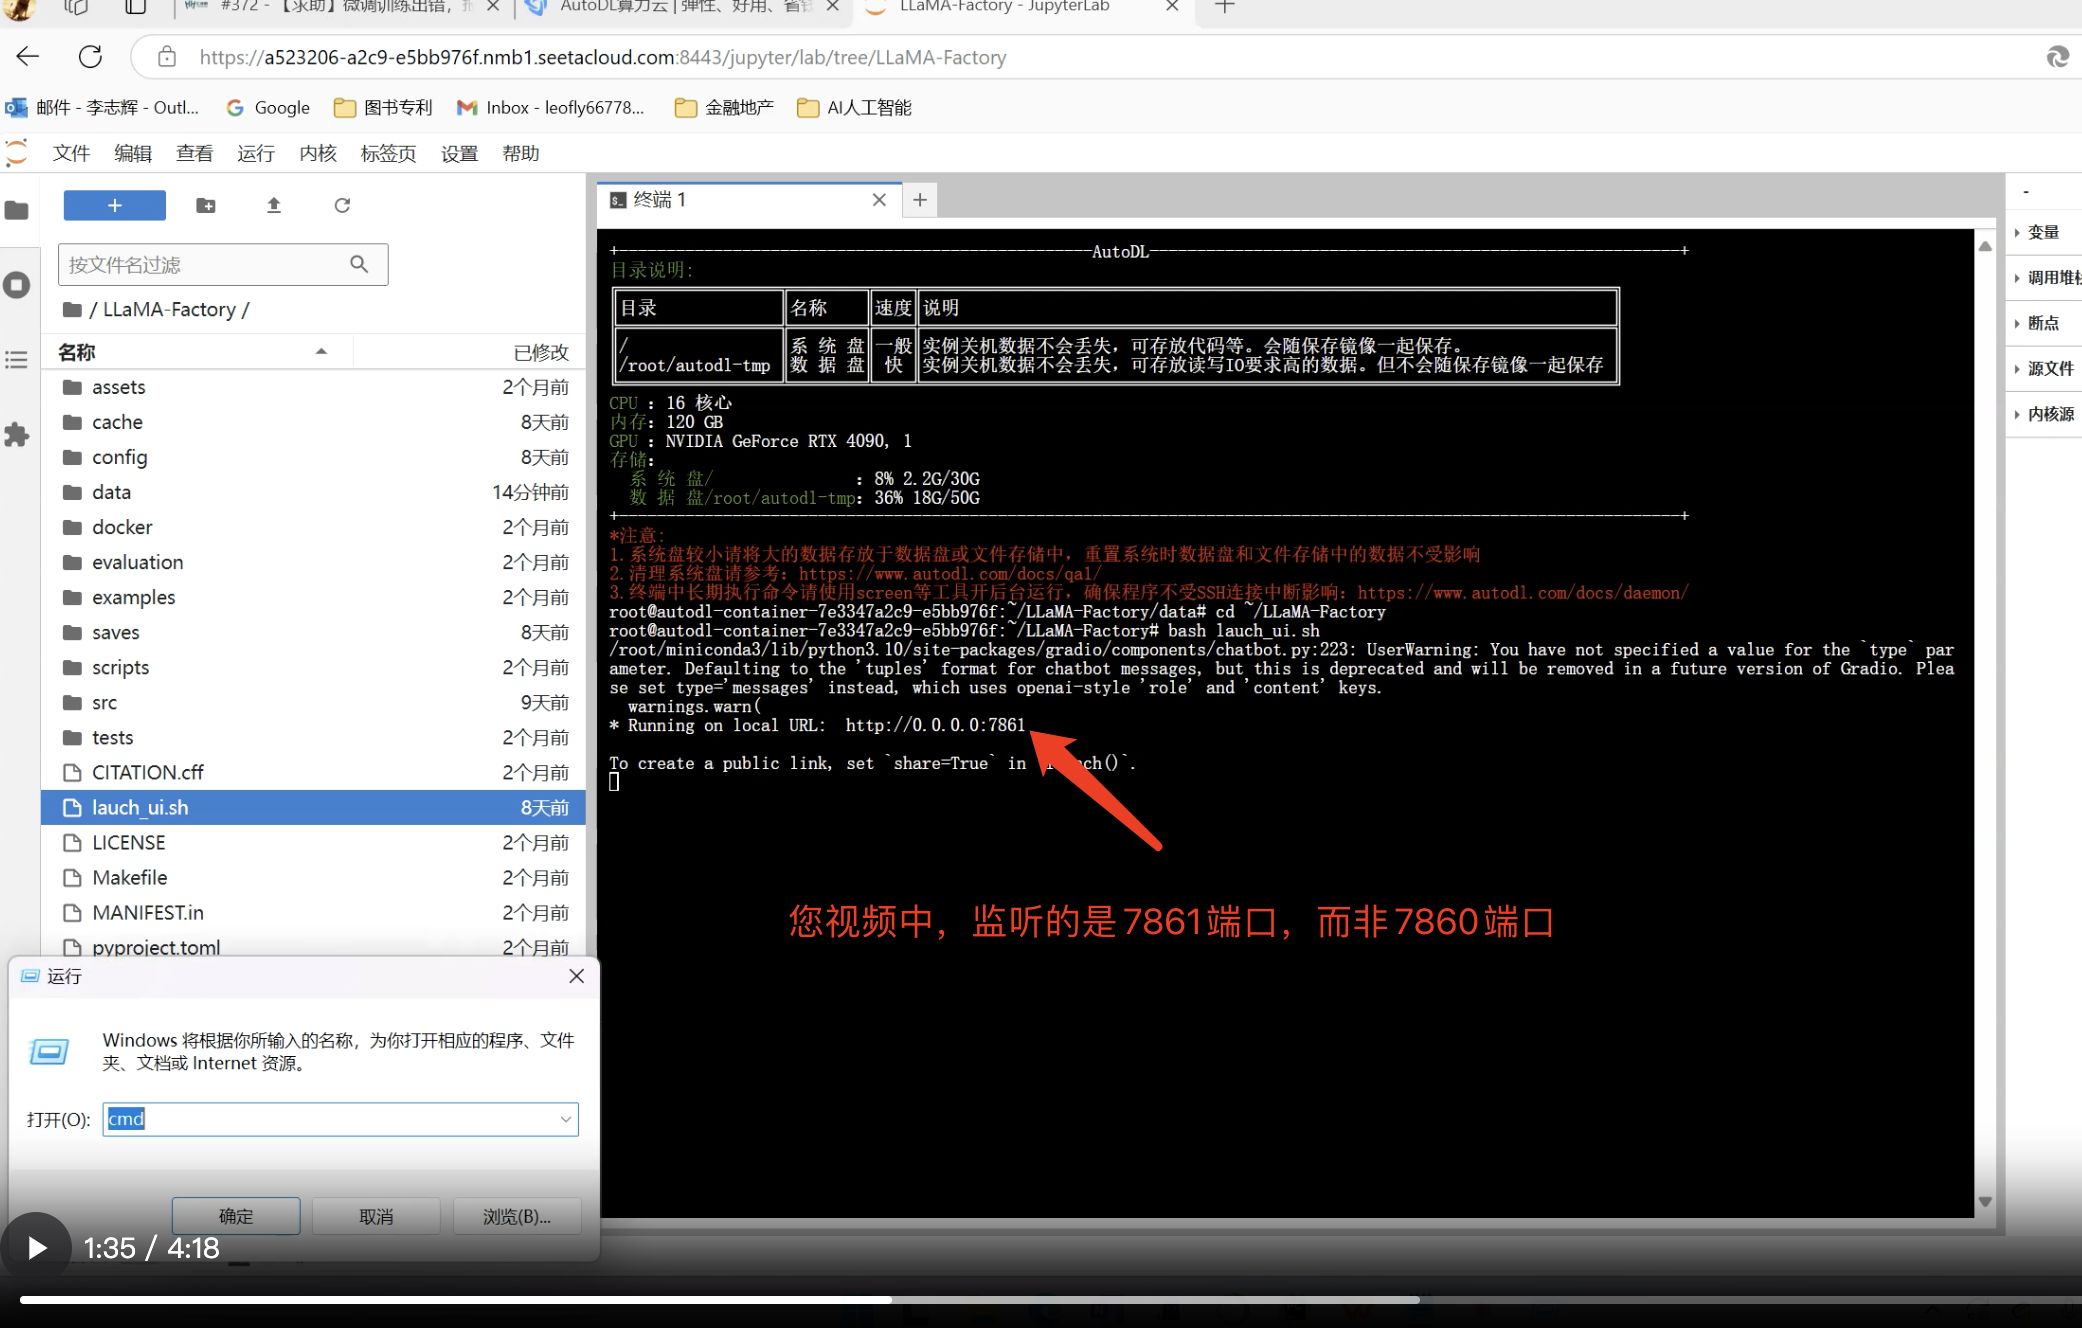Expand the 调用堆栈 debugger section
This screenshot has height=1328, width=2082.
pos(2044,278)
